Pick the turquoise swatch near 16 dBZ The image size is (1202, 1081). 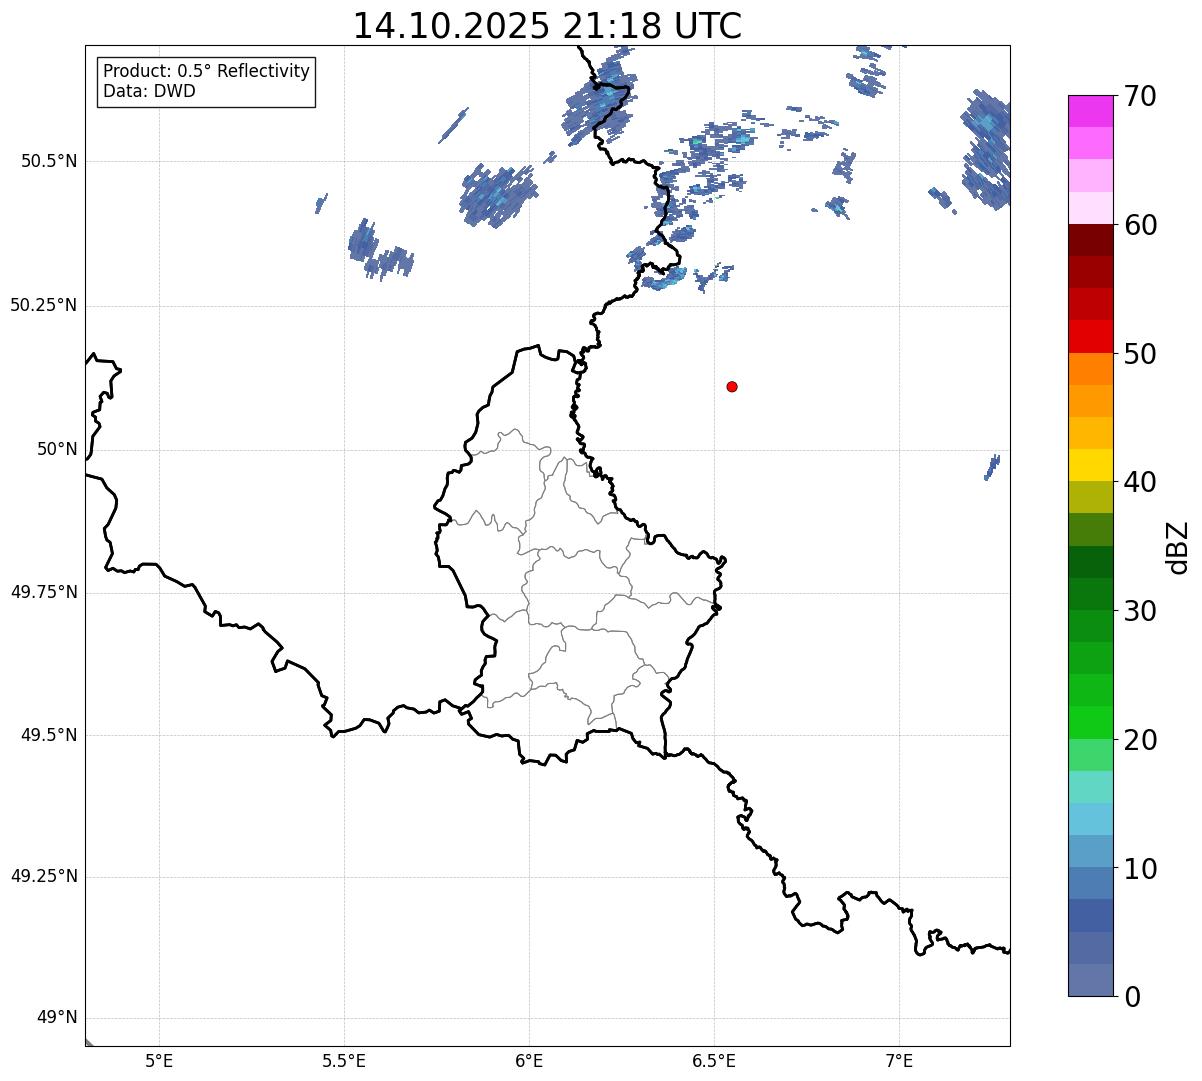[1090, 787]
